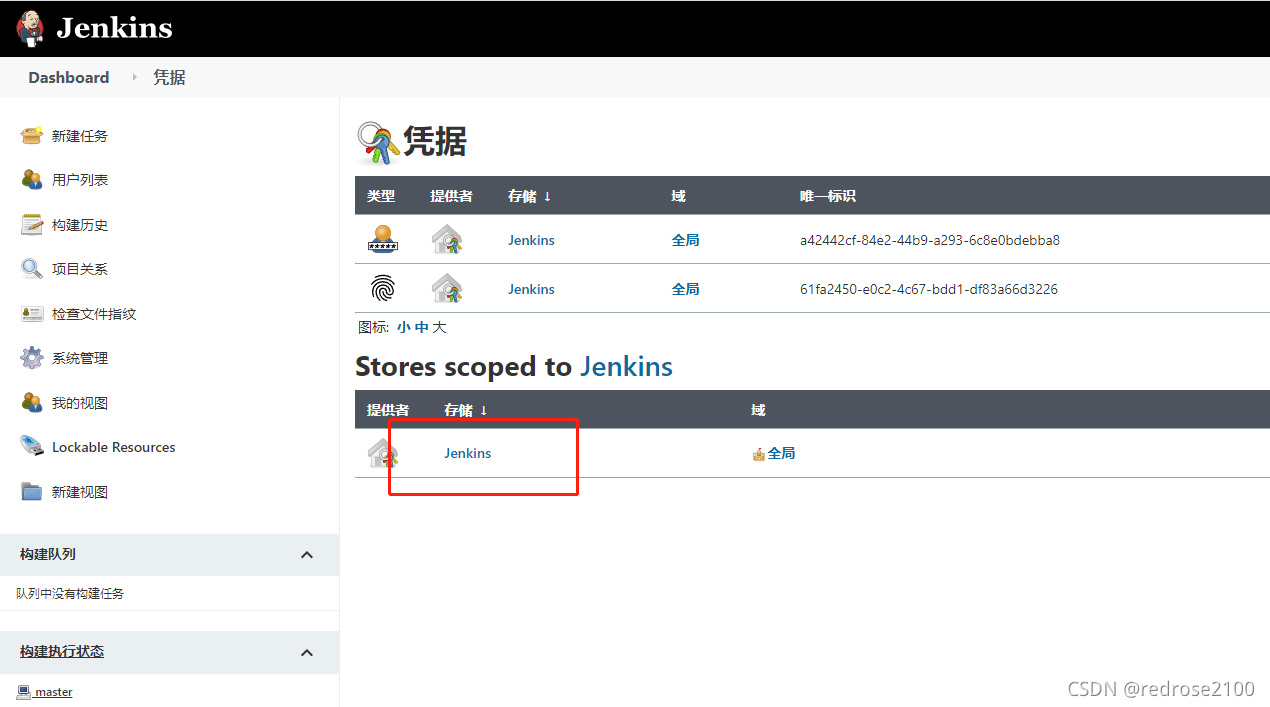Image resolution: width=1270 pixels, height=707 pixels.
Task: Collapse the 构建执行状态 panel
Action: tap(307, 652)
